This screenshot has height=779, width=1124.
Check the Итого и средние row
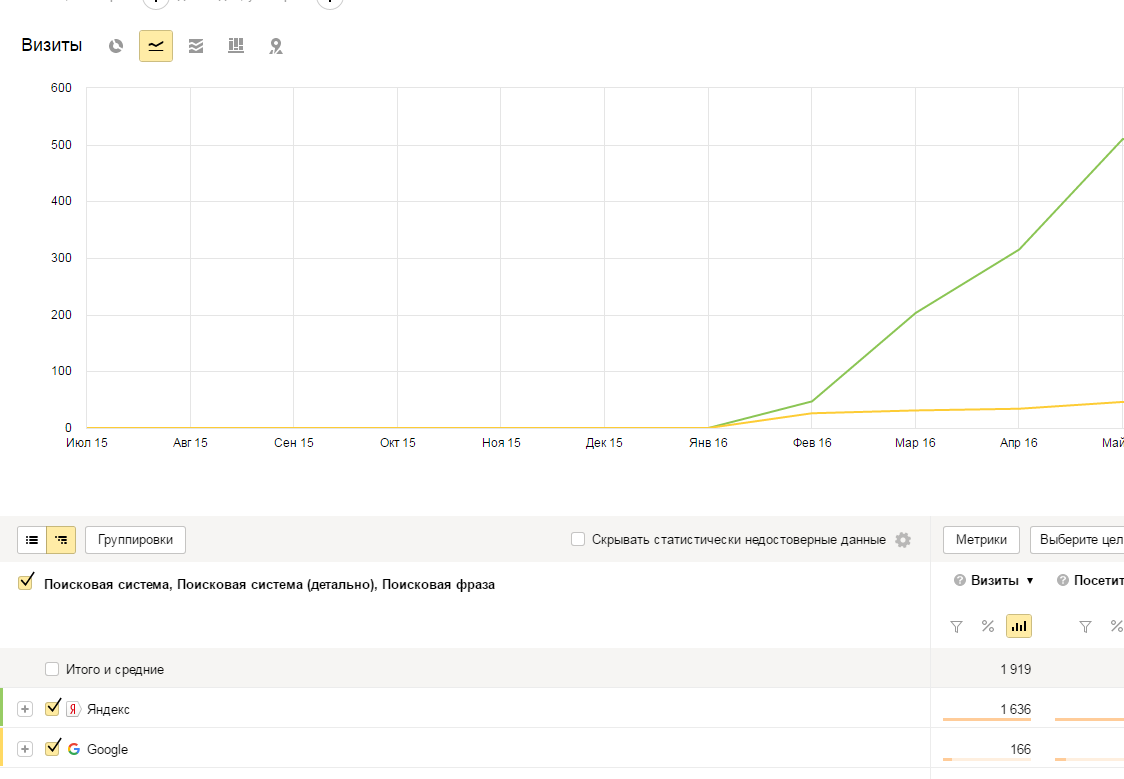[x=52, y=669]
